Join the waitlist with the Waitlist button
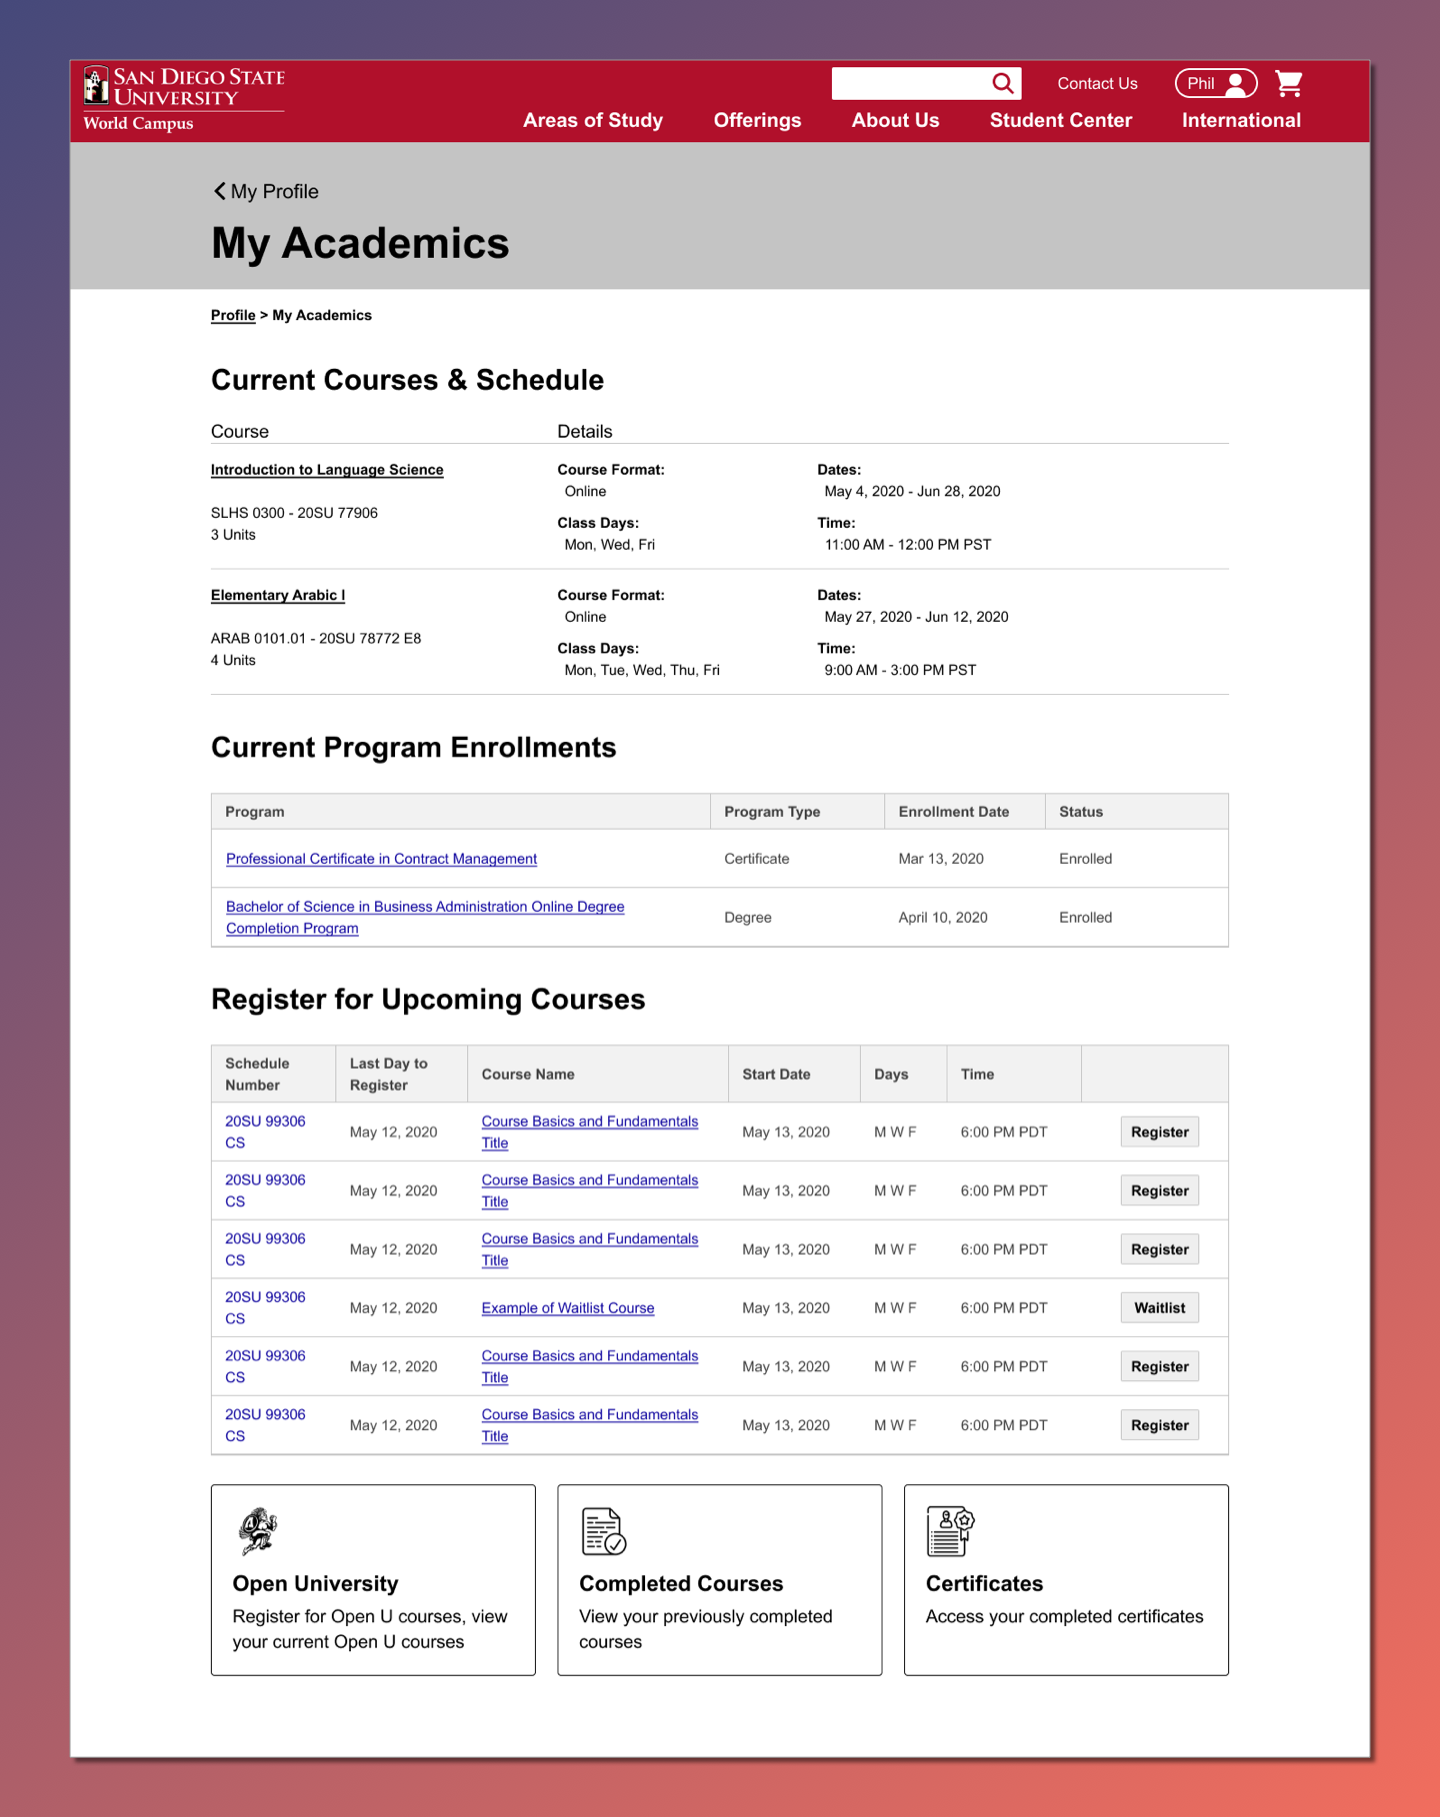Screen dimensions: 1440x1817 (x=1160, y=1308)
